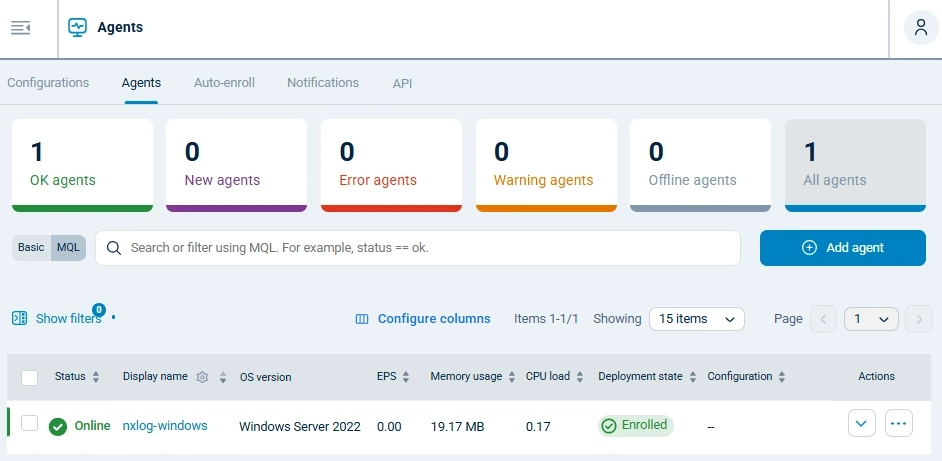The height and width of the screenshot is (461, 942).
Task: Switch search mode to MQL
Action: 68,248
